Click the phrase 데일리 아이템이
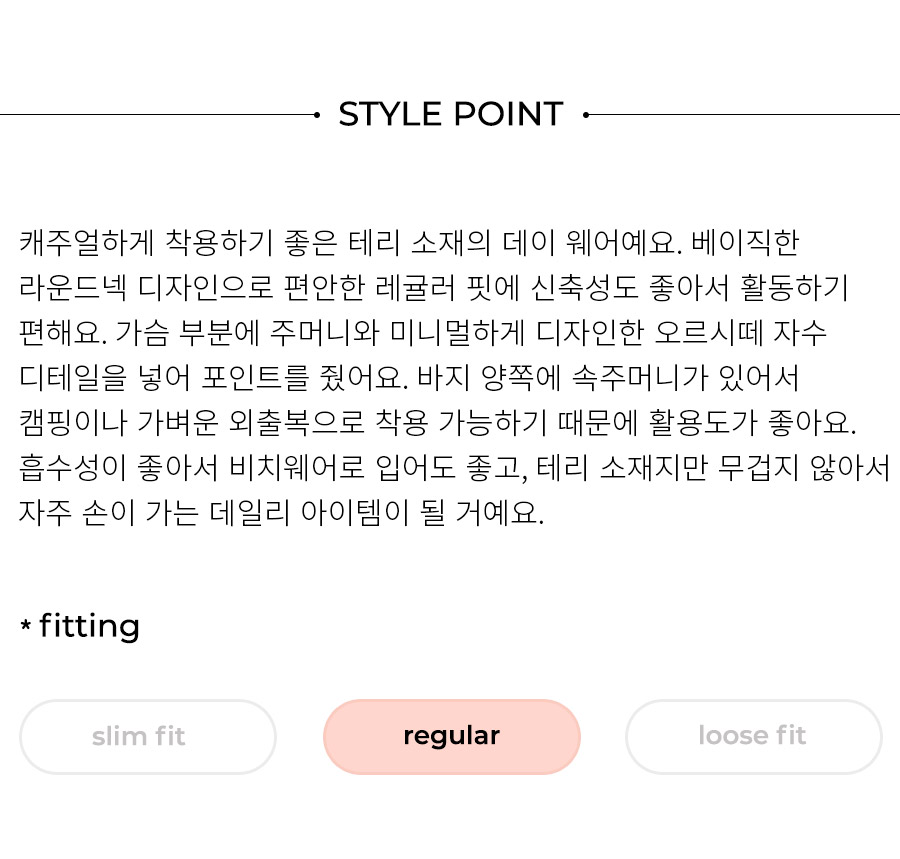 309,512
